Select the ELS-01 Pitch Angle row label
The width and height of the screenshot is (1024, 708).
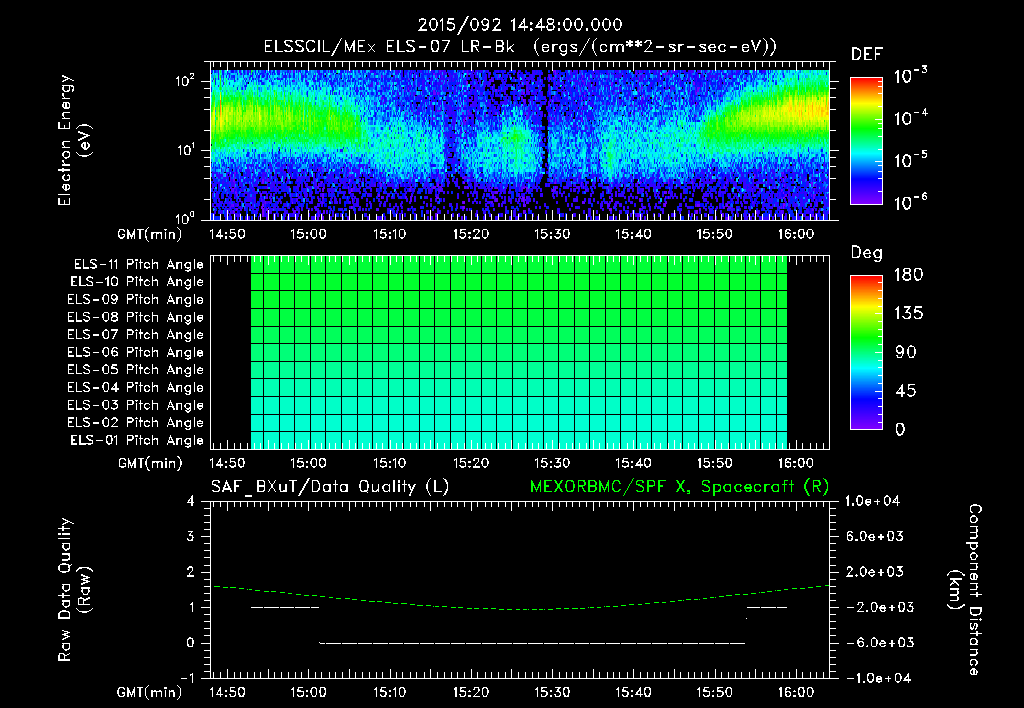tap(137, 440)
